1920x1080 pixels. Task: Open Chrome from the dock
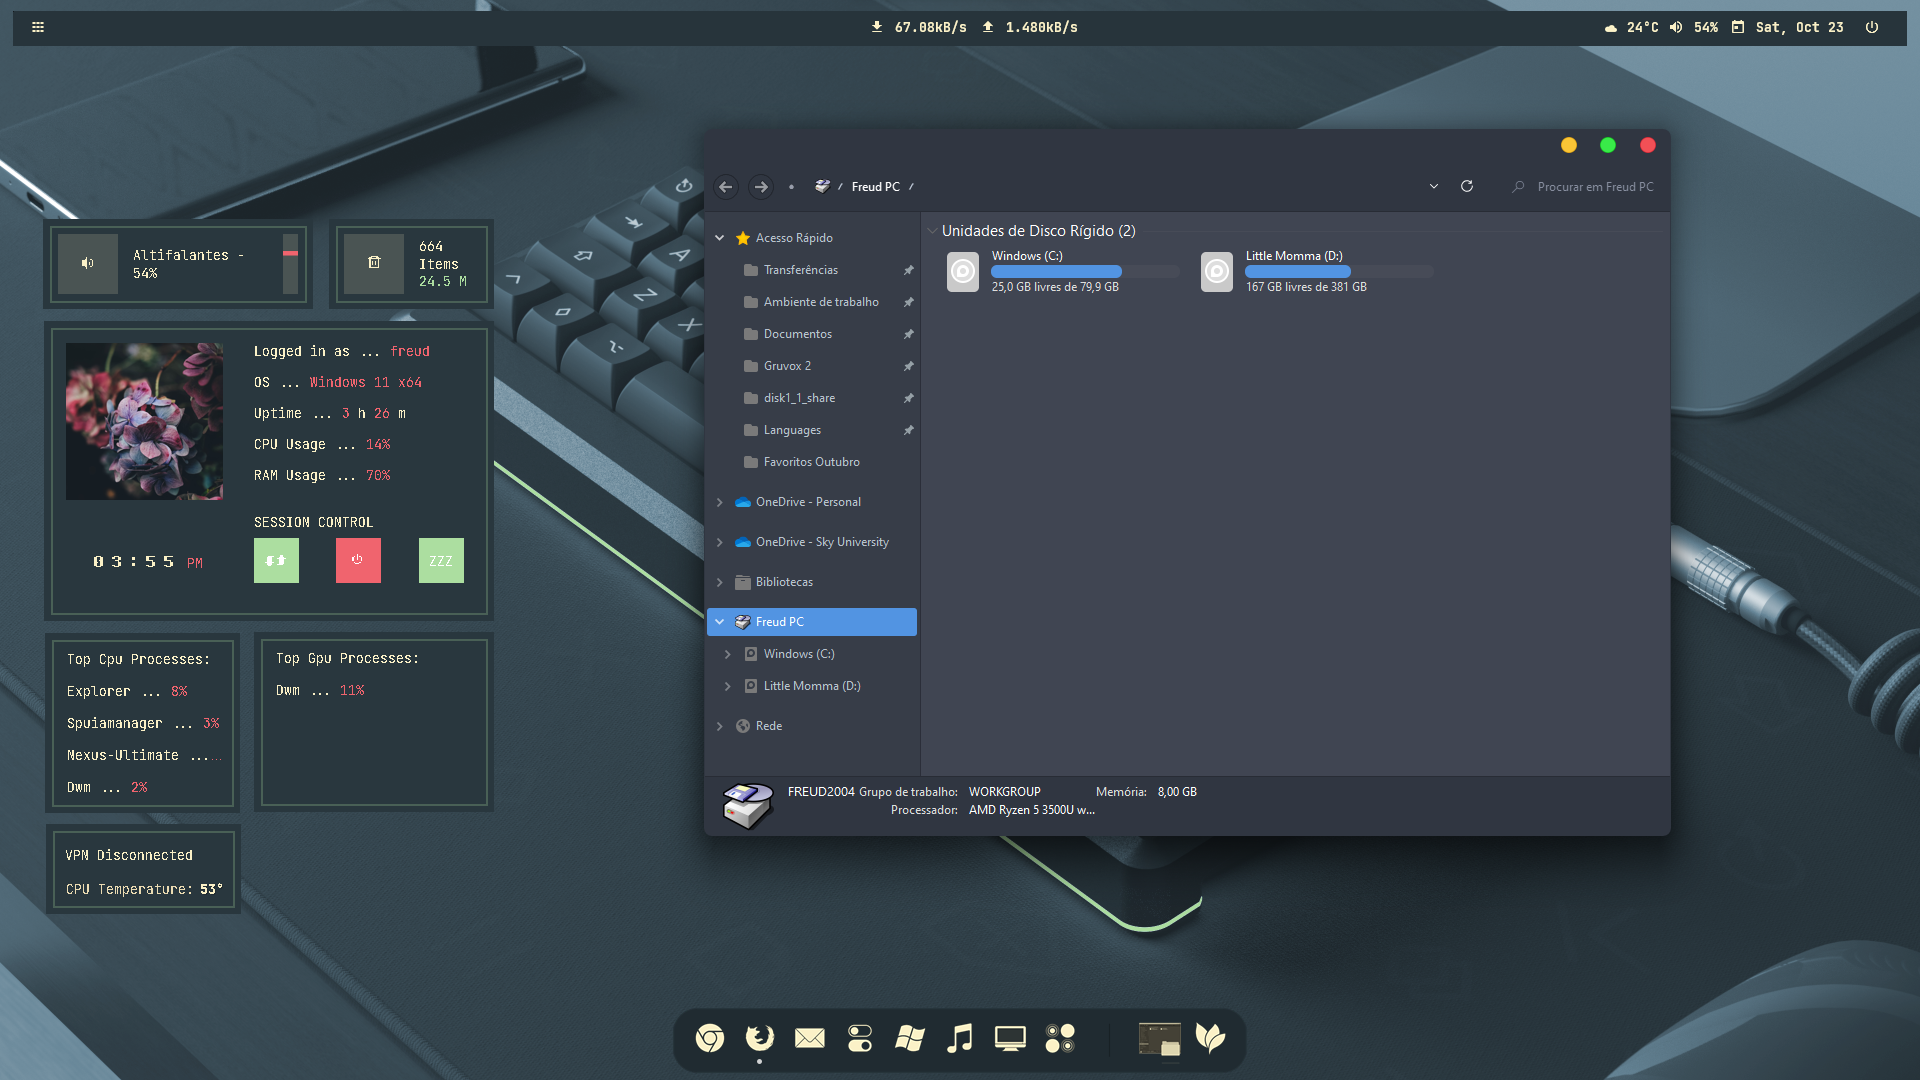click(x=710, y=1039)
